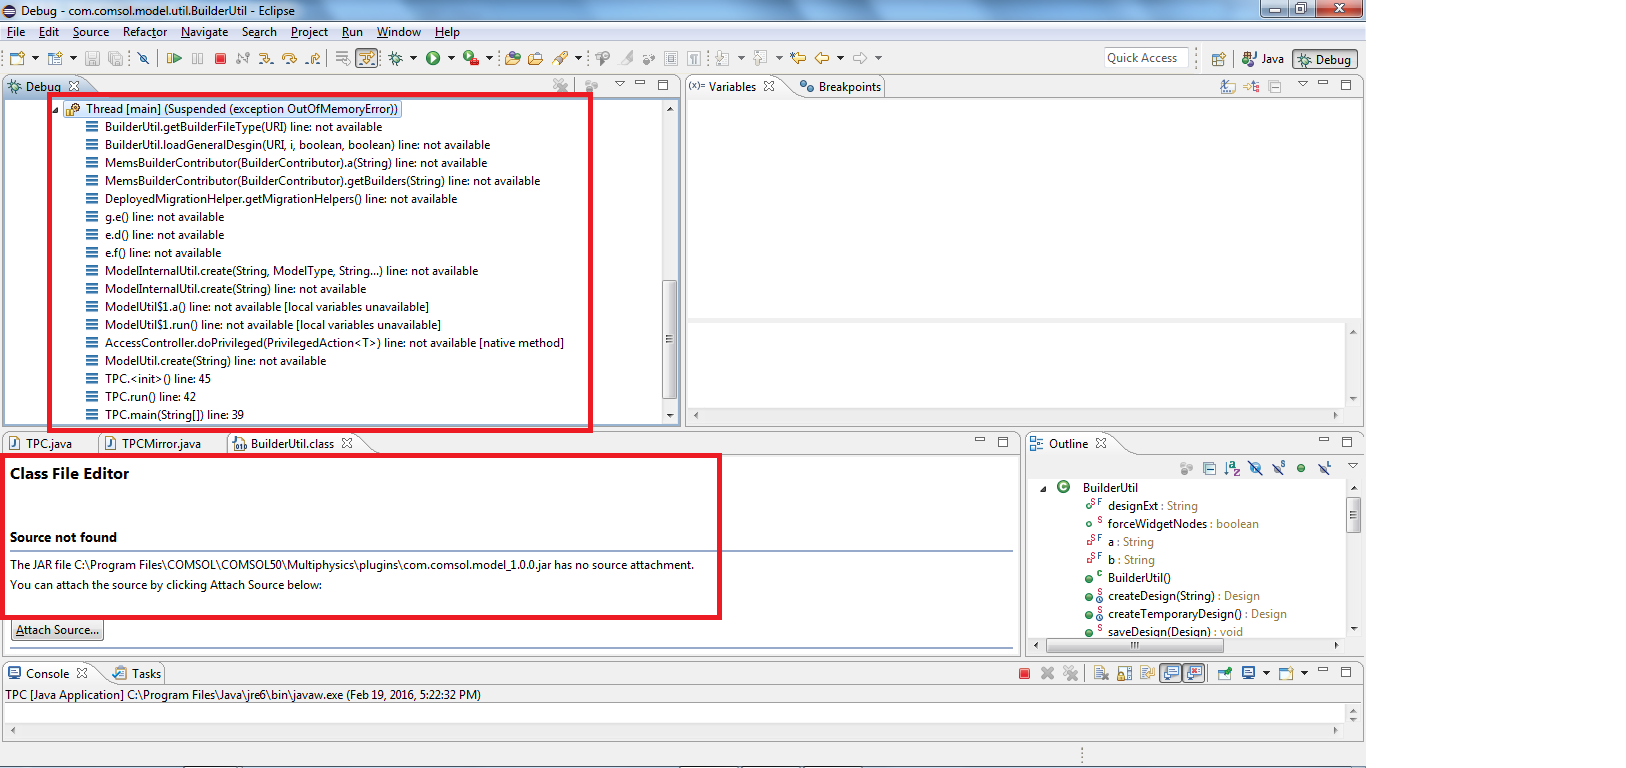Viewport: 1626px width, 768px height.
Task: Open the New wizard dropdown arrow
Action: point(35,58)
